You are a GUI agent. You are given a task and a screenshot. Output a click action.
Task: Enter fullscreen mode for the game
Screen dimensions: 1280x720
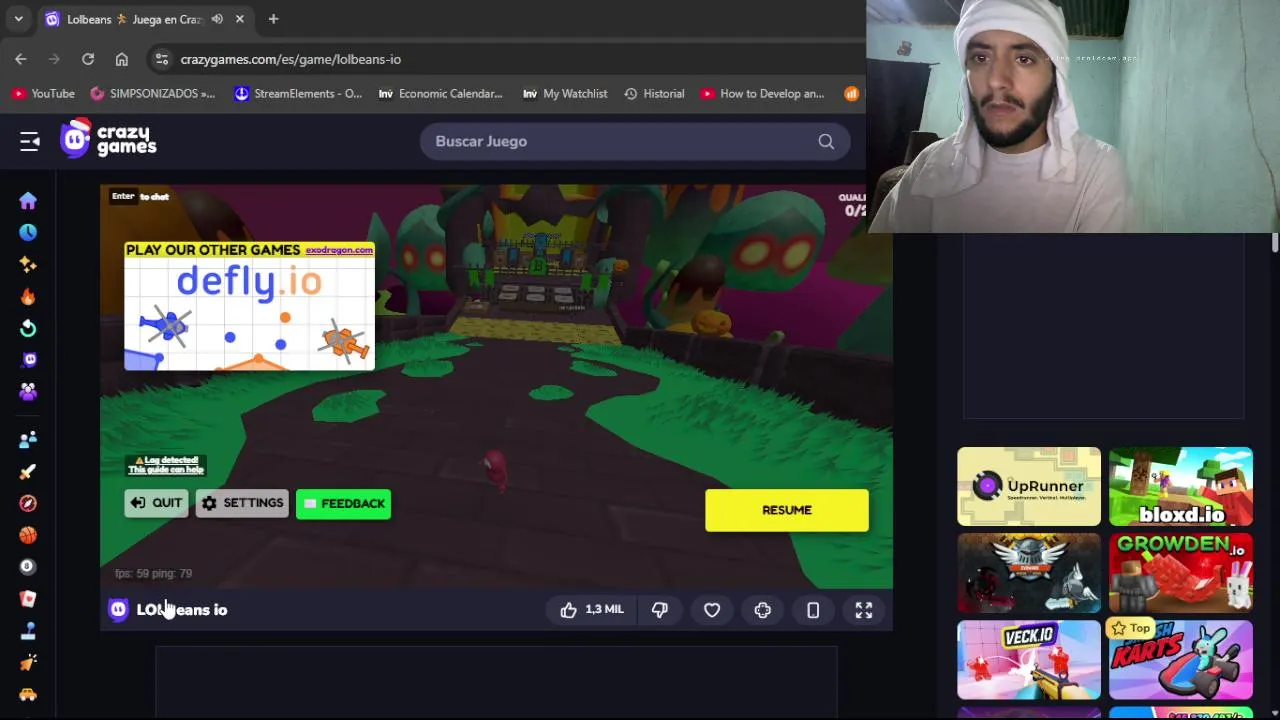(x=864, y=610)
